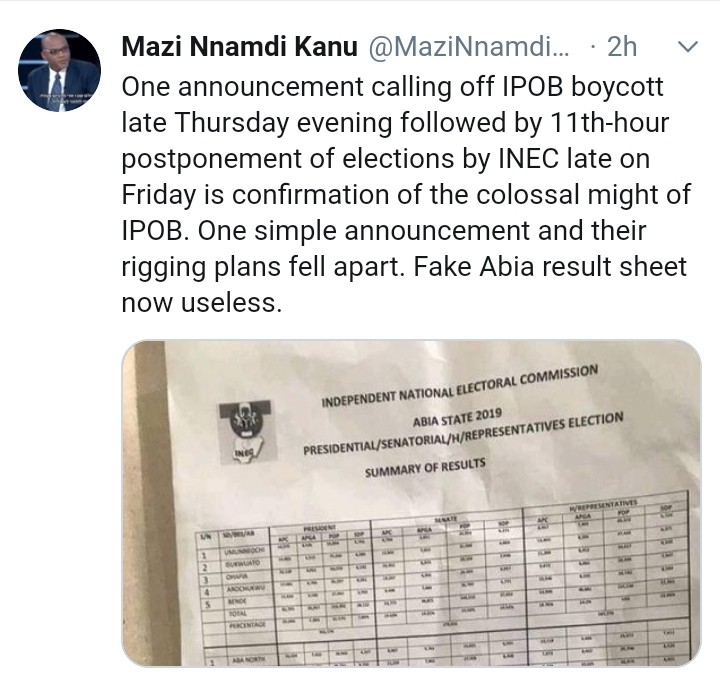
Task: Click the 2h tweet timestamp
Action: [x=621, y=46]
